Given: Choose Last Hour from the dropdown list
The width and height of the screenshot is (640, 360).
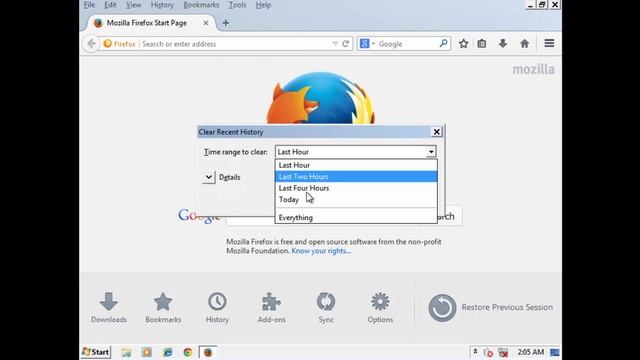Looking at the screenshot, I should click(356, 165).
